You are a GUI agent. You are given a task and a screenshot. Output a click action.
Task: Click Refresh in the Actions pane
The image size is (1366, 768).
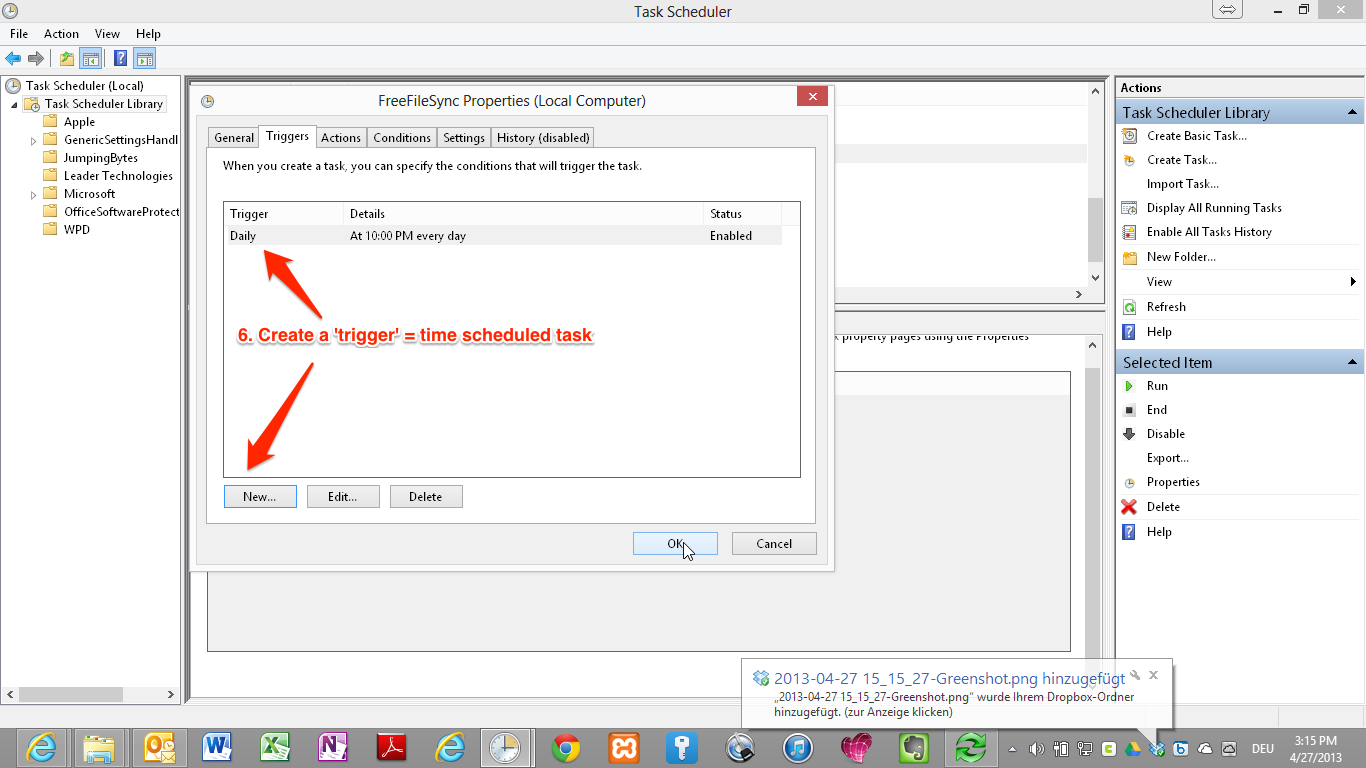point(1165,307)
